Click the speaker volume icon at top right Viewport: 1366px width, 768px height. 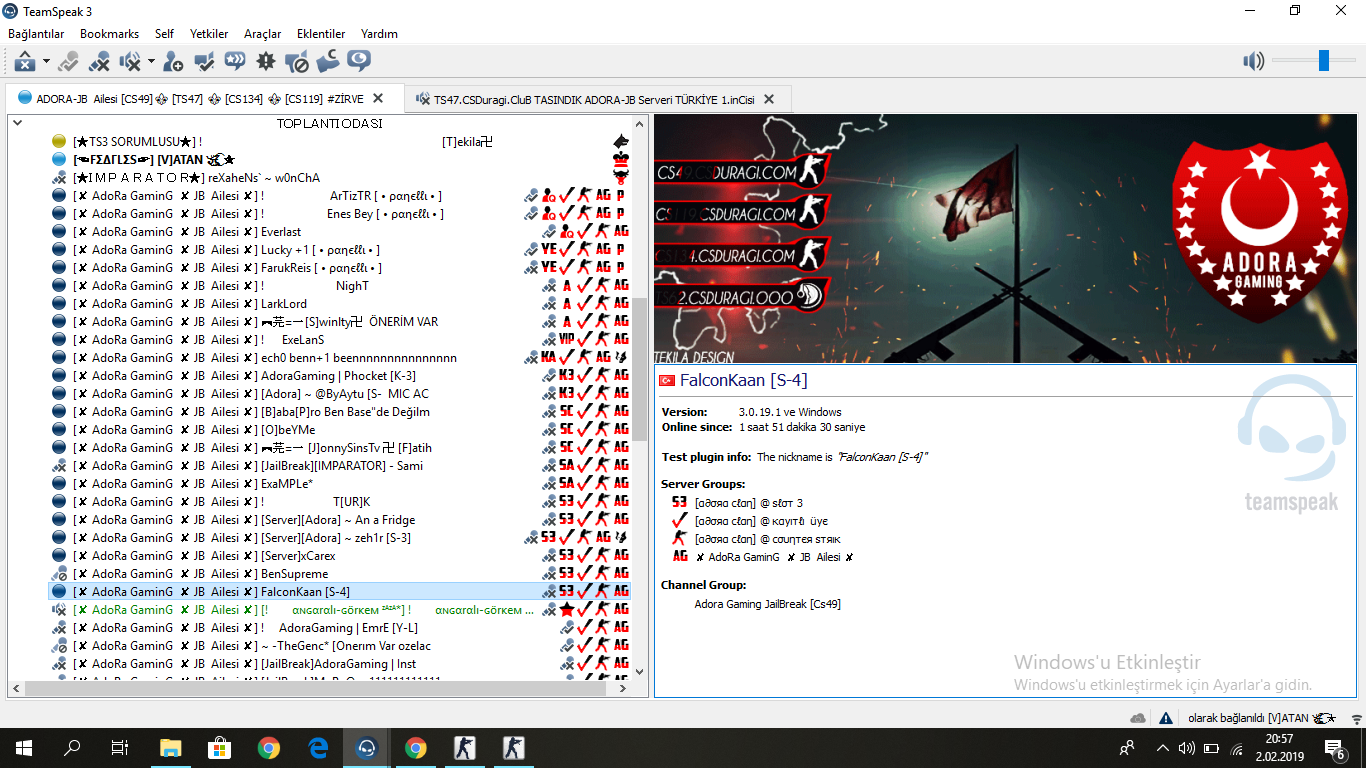1253,62
